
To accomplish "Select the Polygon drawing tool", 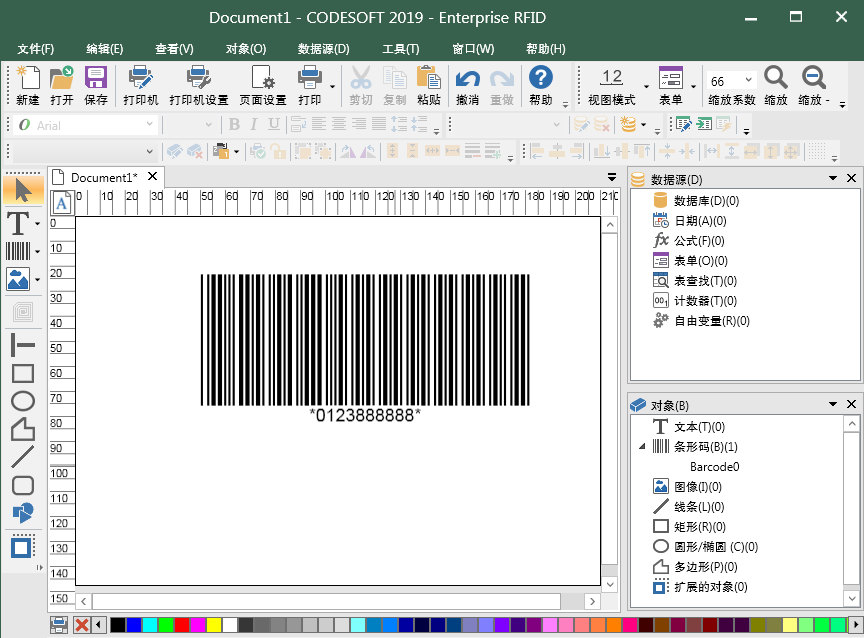I will (23, 429).
